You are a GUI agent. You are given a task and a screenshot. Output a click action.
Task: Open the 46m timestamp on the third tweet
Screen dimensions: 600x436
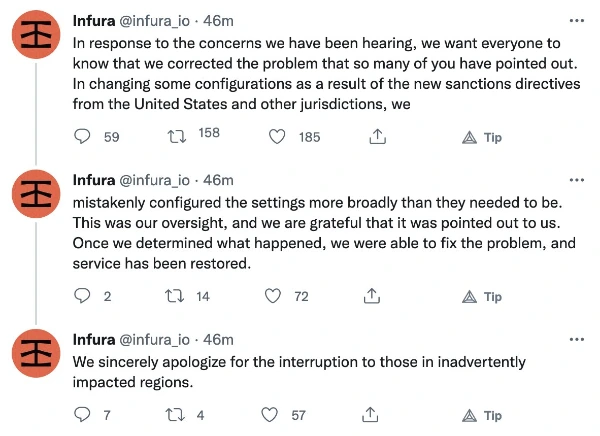(219, 340)
